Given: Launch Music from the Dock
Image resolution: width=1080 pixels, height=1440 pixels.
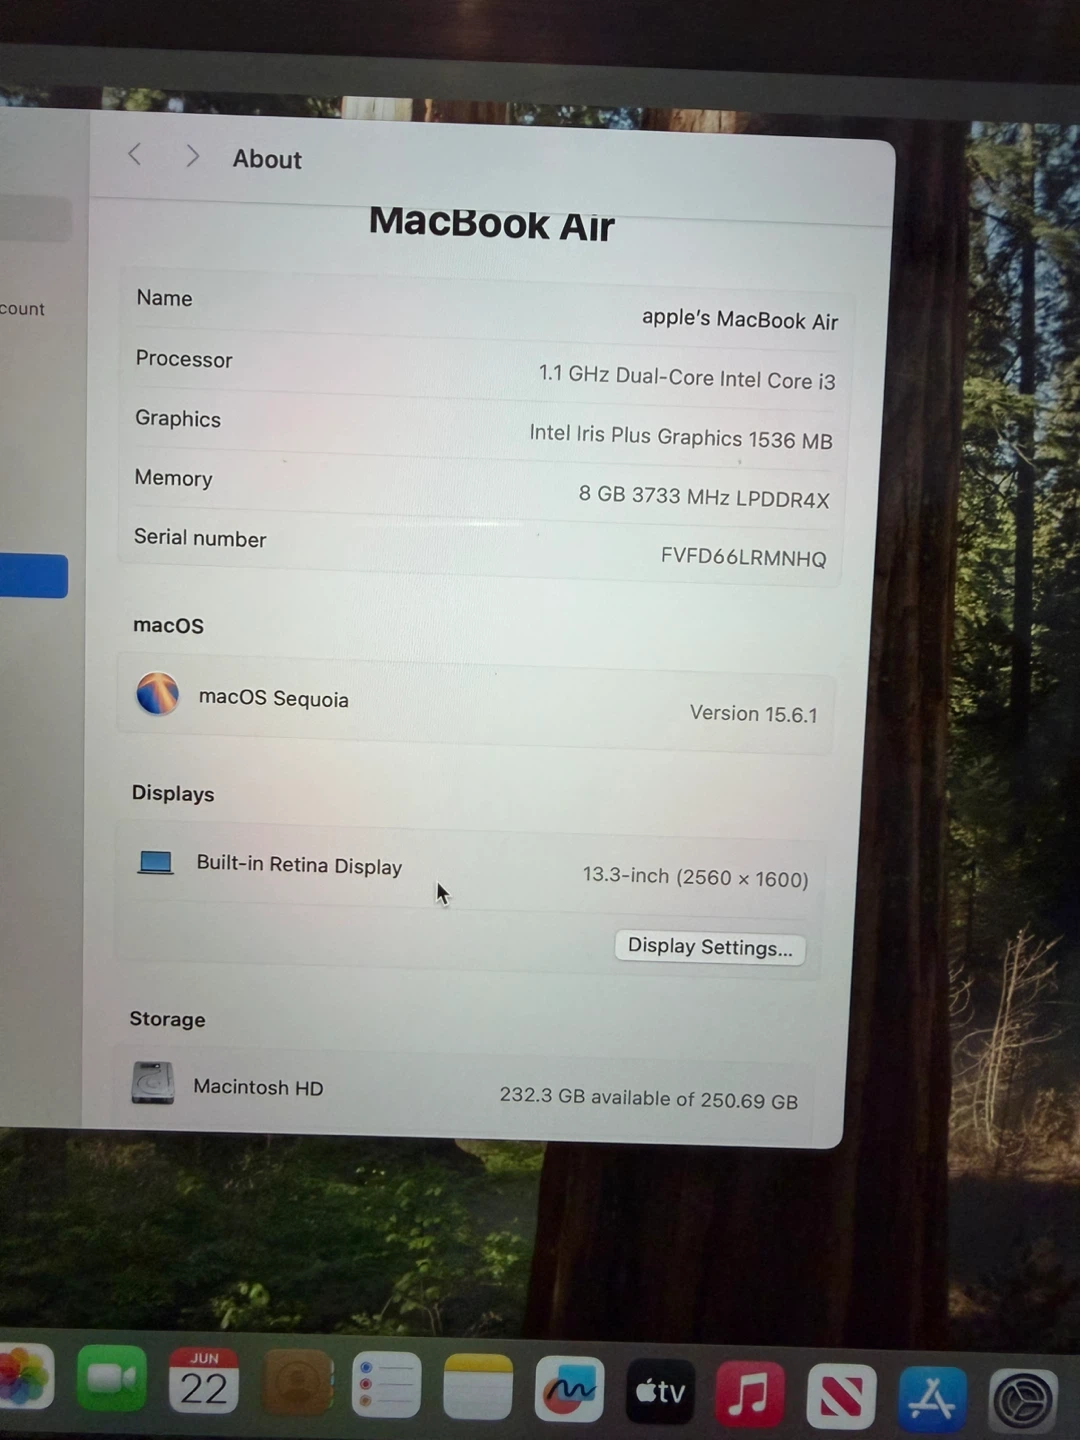Looking at the screenshot, I should (750, 1393).
